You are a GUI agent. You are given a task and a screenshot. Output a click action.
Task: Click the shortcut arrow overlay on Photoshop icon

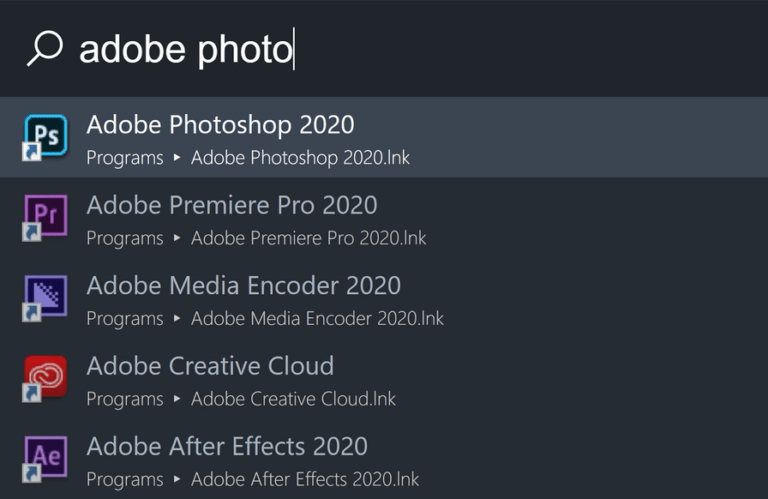[31, 152]
